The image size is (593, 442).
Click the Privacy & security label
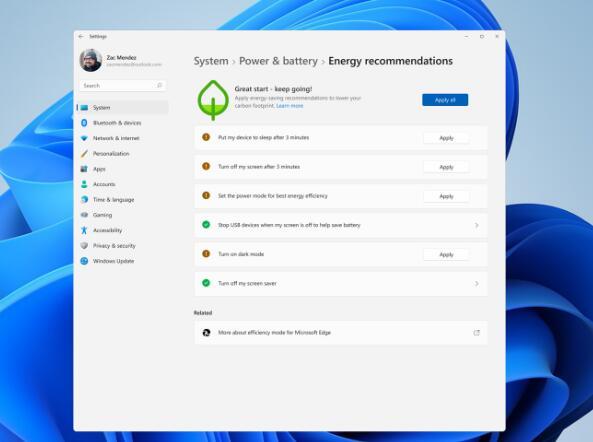[114, 246]
